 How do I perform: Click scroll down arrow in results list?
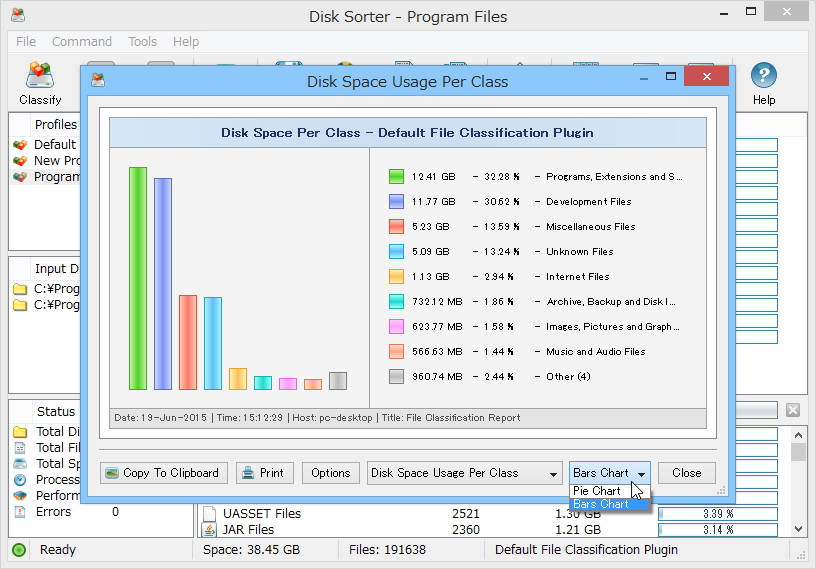coord(798,529)
